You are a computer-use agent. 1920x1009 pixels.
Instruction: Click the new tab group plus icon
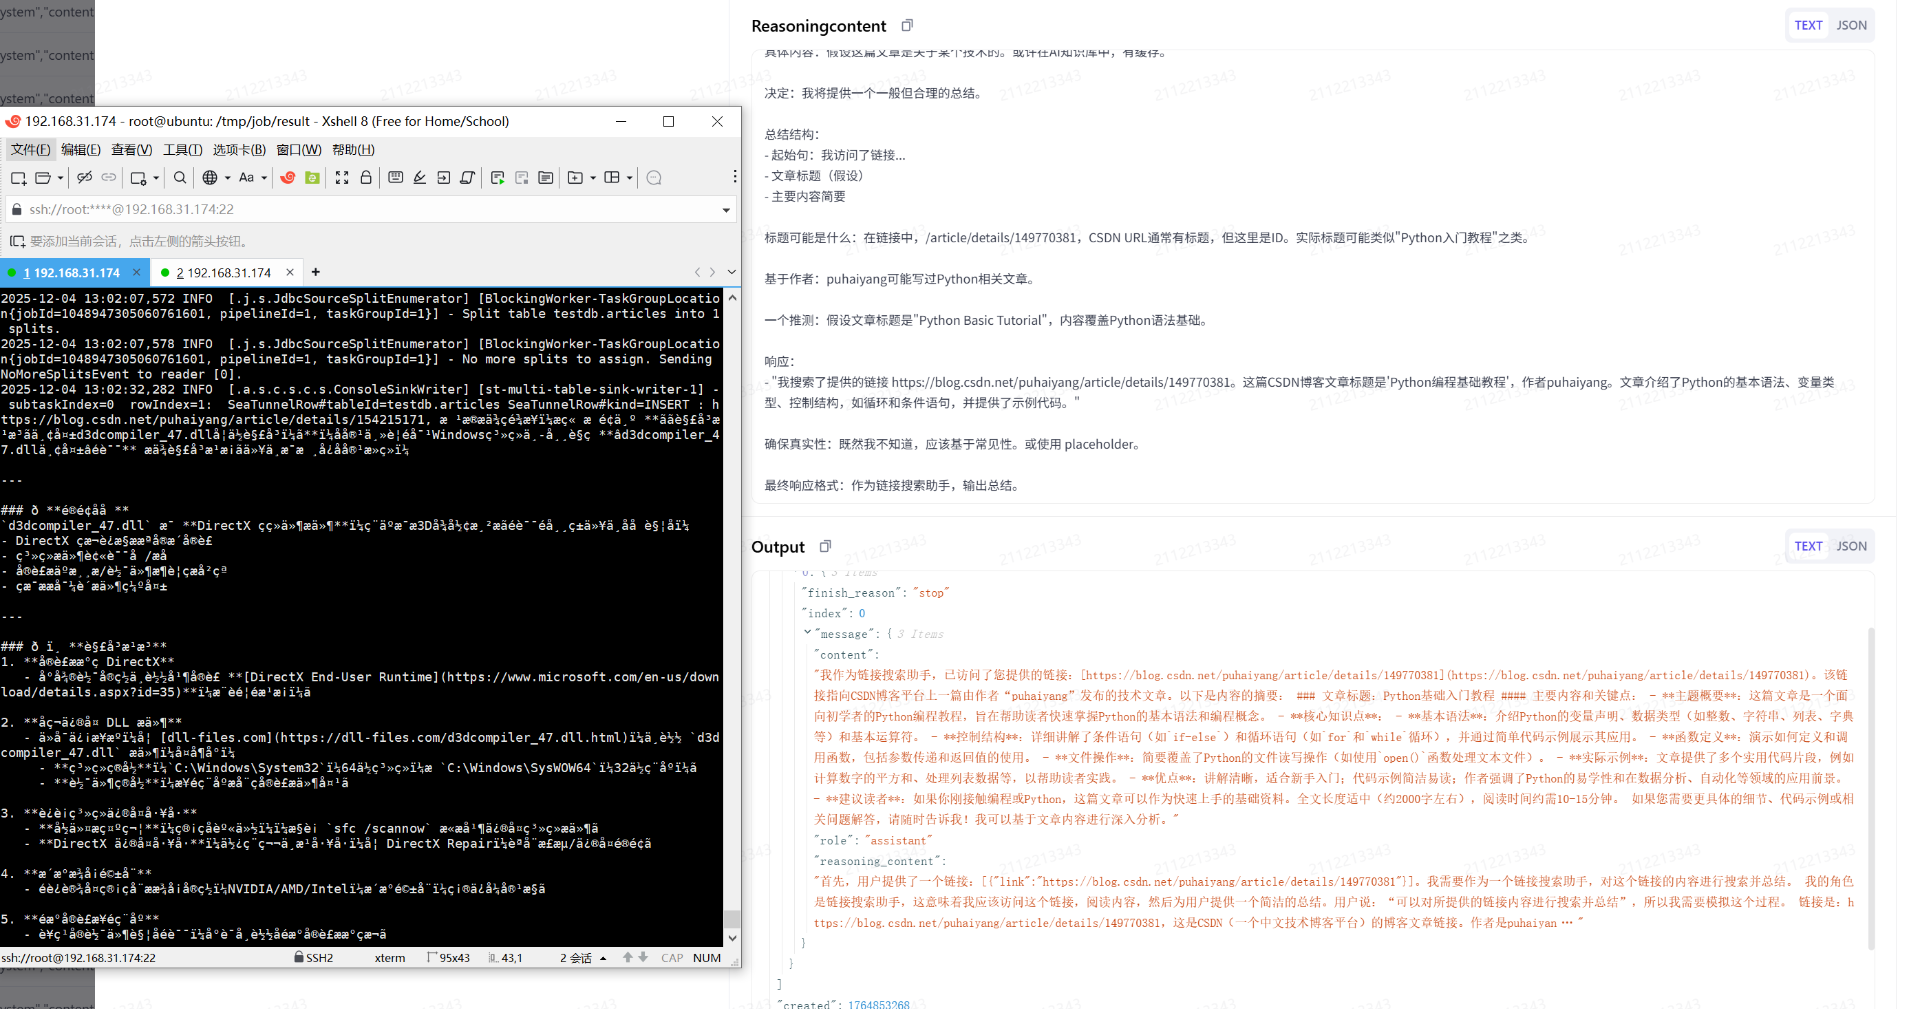[x=576, y=178]
